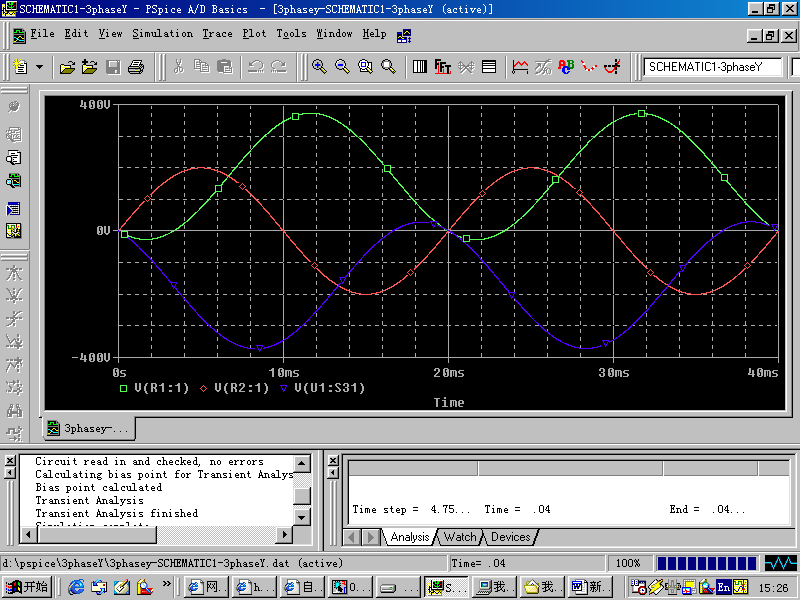Click the Zoom Area magnifier icon
The height and width of the screenshot is (600, 800).
(x=365, y=66)
